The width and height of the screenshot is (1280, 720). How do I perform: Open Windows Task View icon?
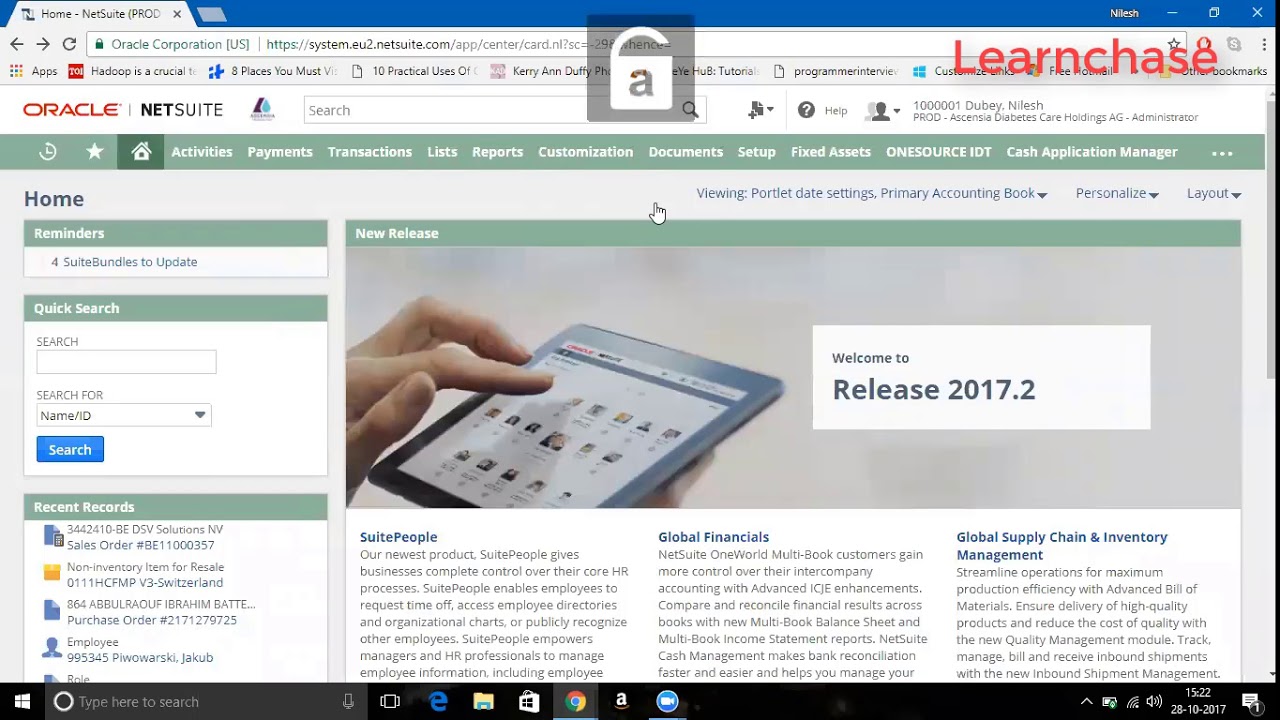pyautogui.click(x=390, y=702)
